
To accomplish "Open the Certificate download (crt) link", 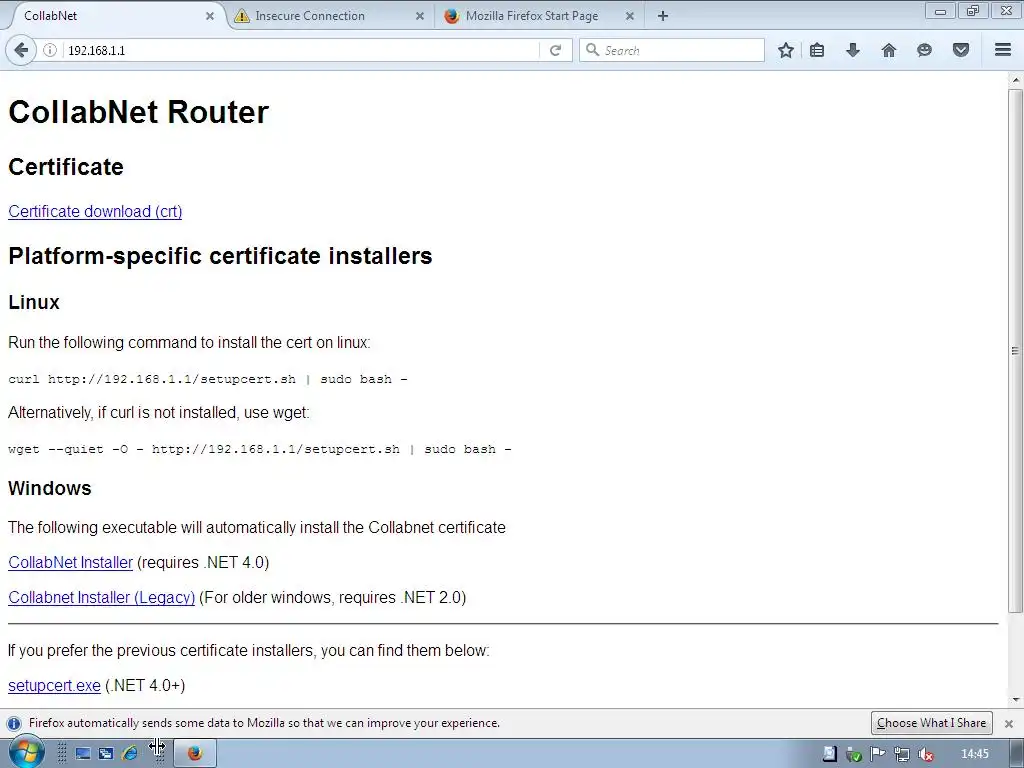I will (95, 212).
